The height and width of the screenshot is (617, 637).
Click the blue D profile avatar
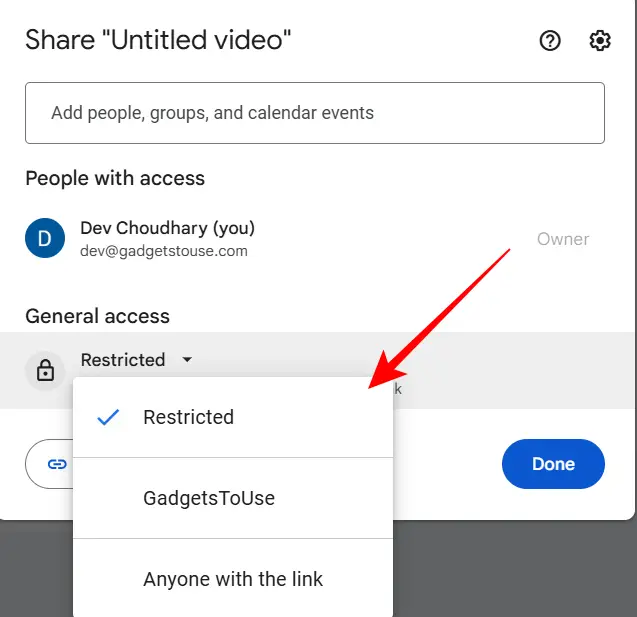point(45,238)
